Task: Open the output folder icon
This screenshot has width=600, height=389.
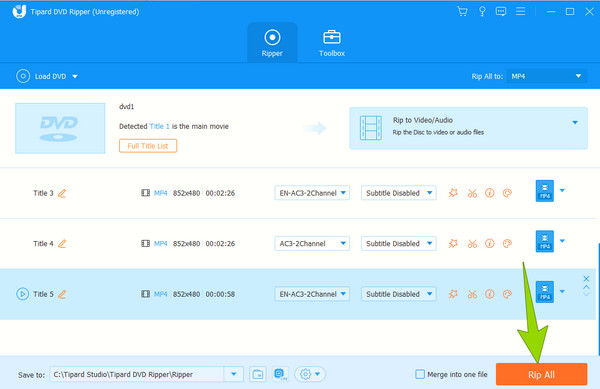Action: point(258,374)
